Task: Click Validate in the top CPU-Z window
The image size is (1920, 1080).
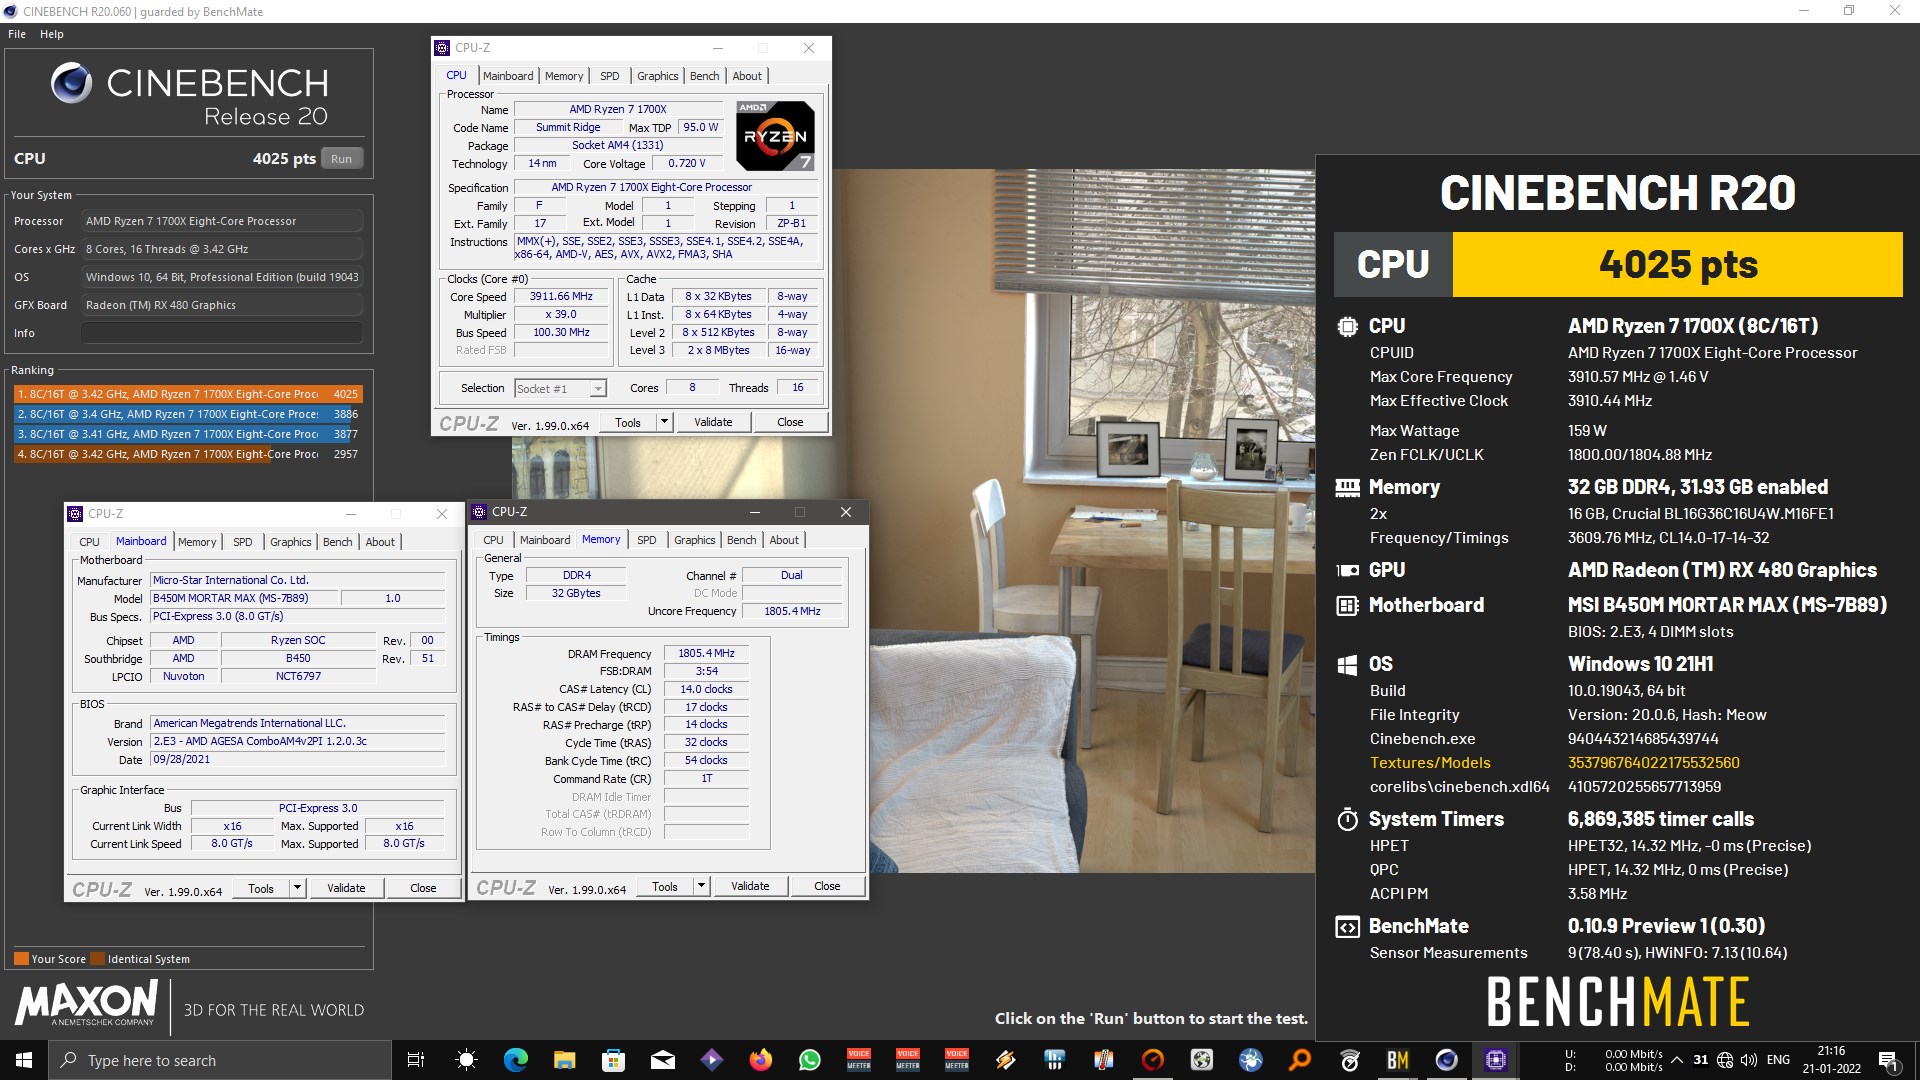Action: tap(713, 422)
